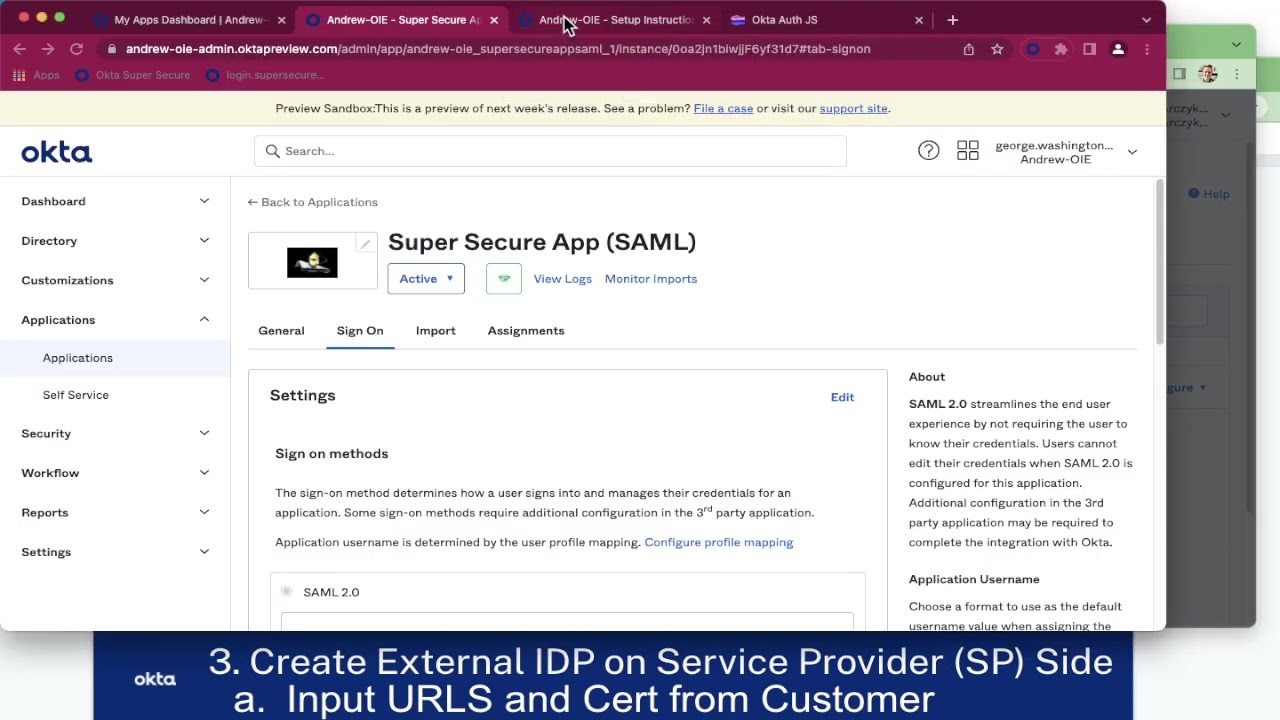
Task: Close the Okta Auth JS tab
Action: [919, 20]
